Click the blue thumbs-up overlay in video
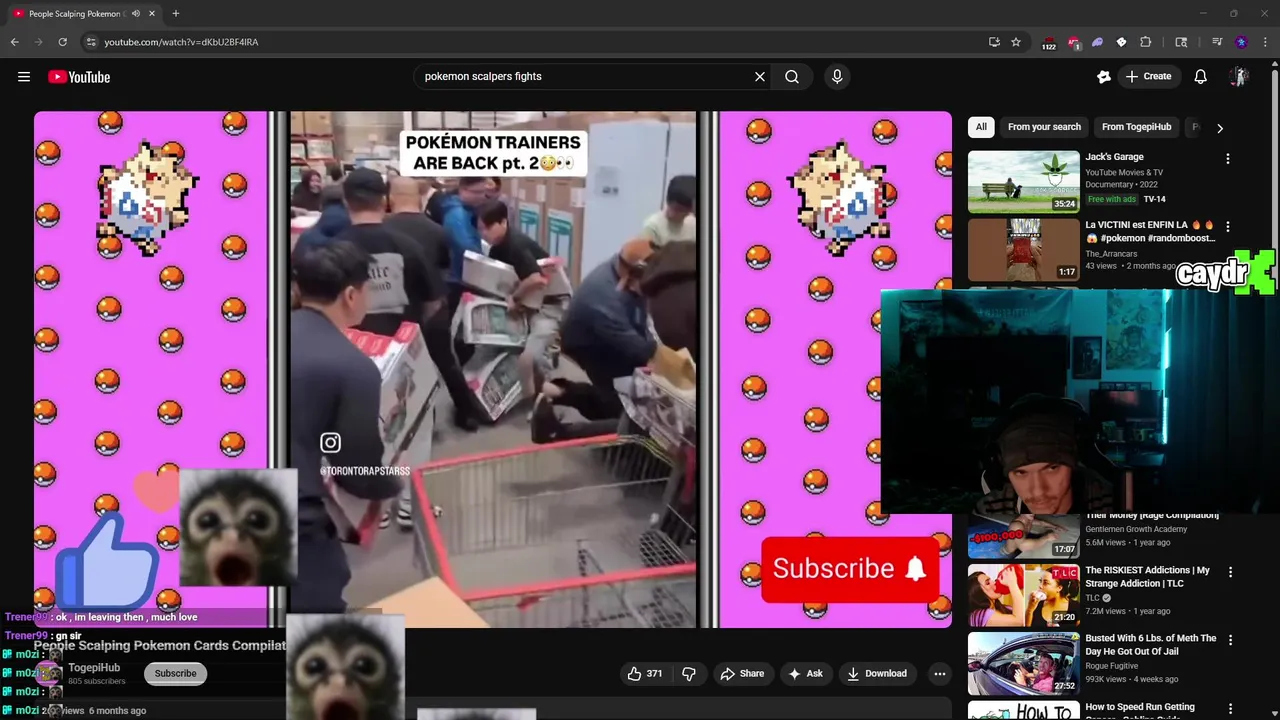This screenshot has width=1280, height=720. click(x=108, y=560)
